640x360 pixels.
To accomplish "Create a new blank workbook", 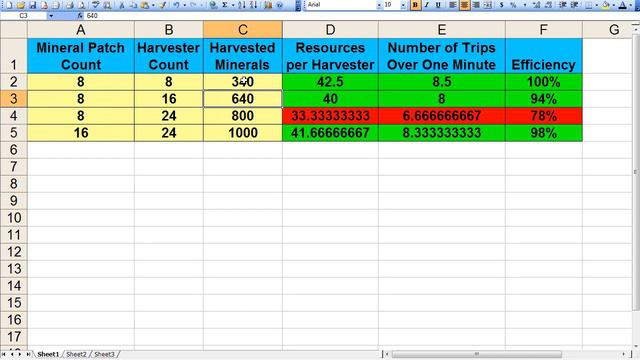I will pos(9,5).
